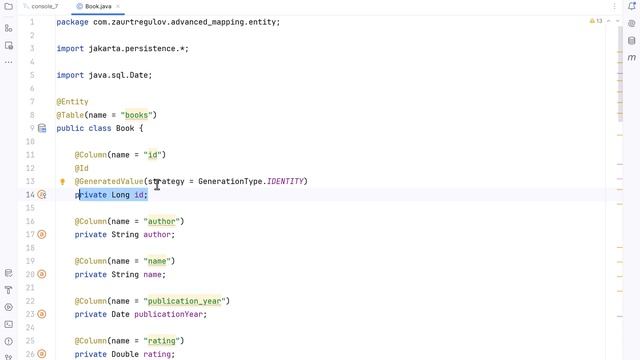Close the Book.java tab
The image size is (640, 360).
118,6
